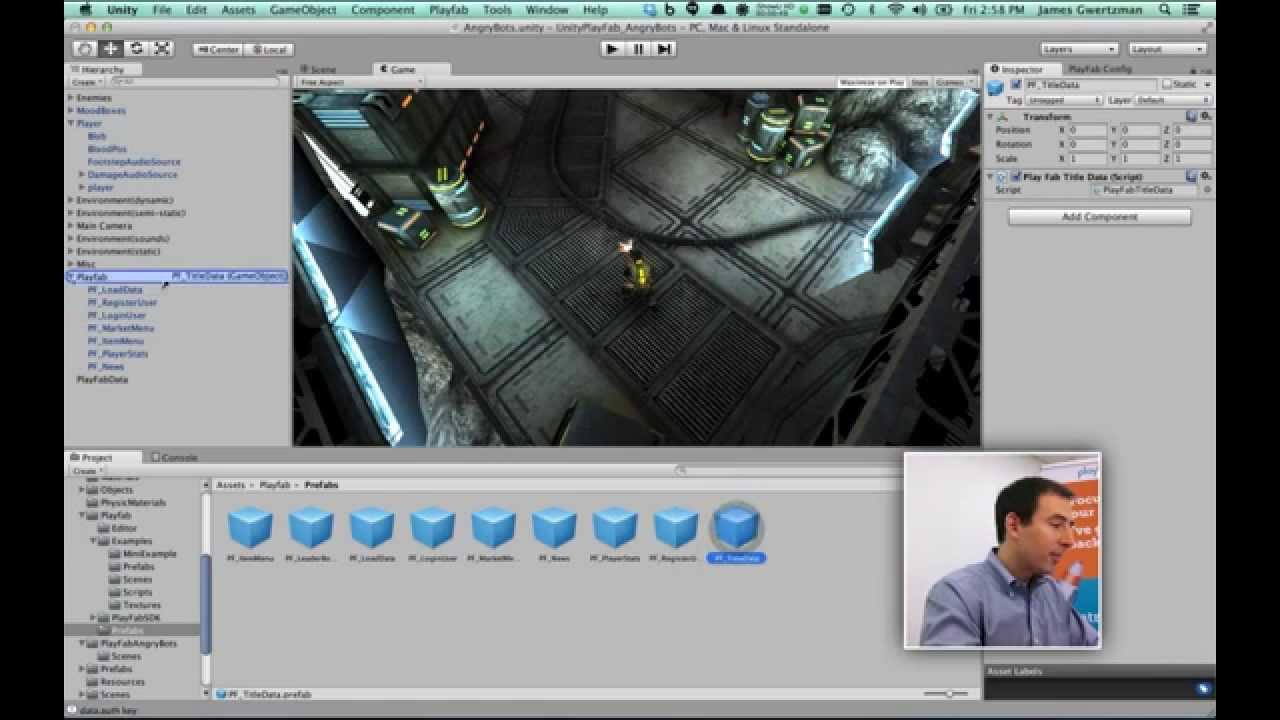Select the Scale tool in the toolbar
The width and height of the screenshot is (1280, 720).
pyautogui.click(x=162, y=48)
